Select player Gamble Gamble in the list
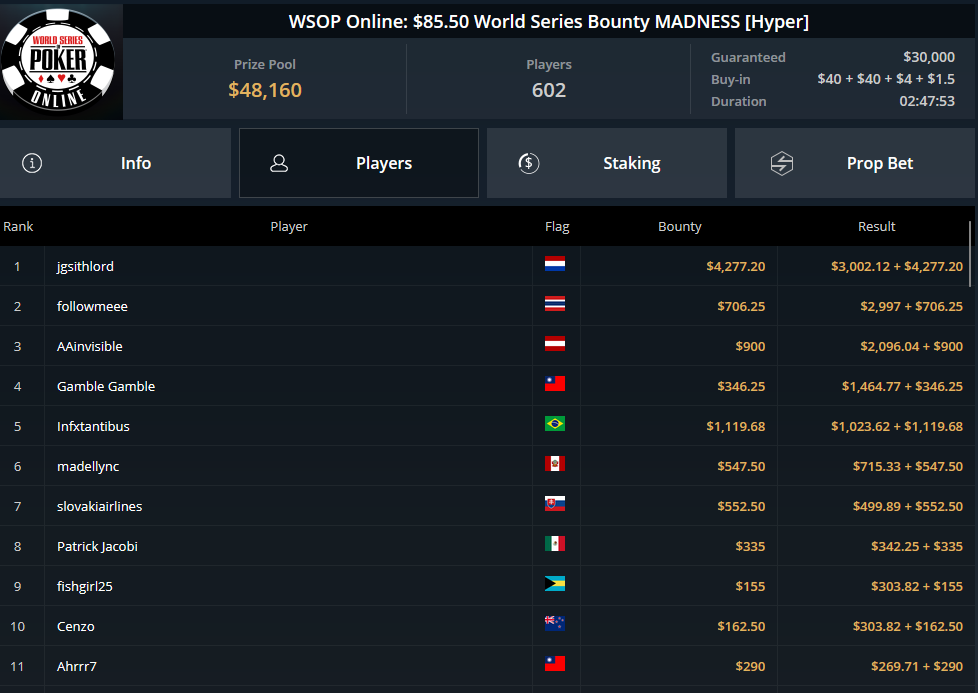 tap(106, 386)
